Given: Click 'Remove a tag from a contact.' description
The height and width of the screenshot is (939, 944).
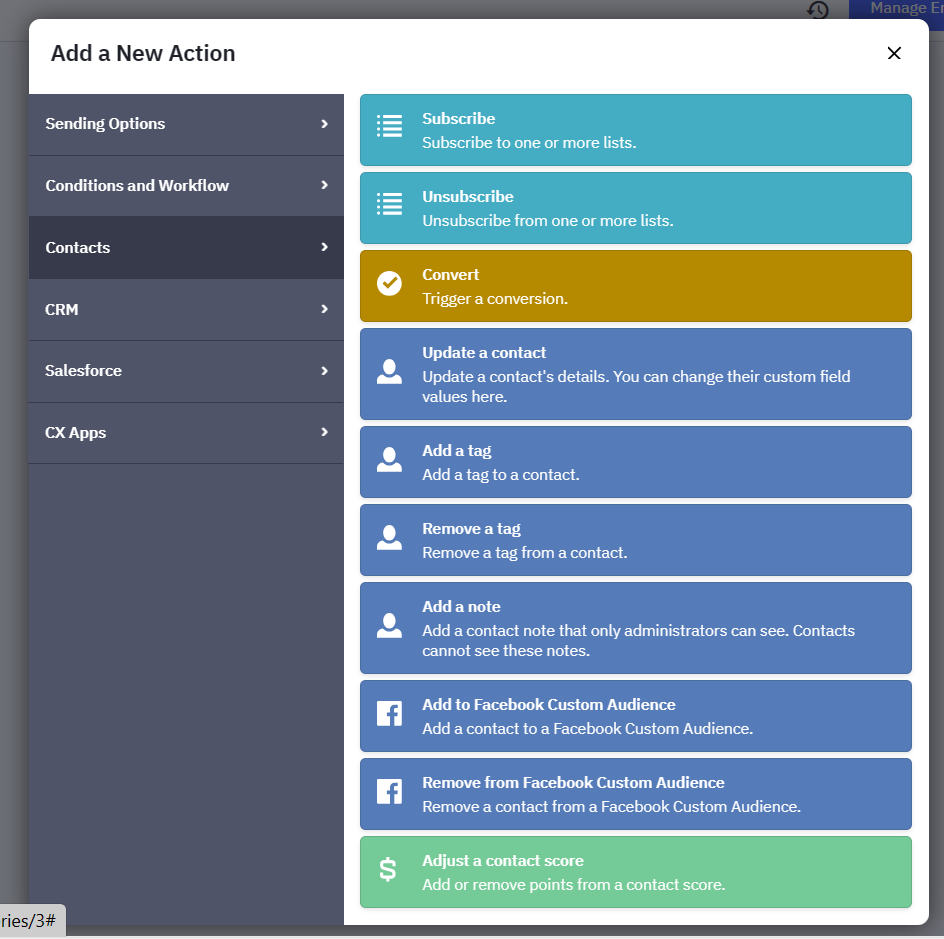Looking at the screenshot, I should point(524,553).
